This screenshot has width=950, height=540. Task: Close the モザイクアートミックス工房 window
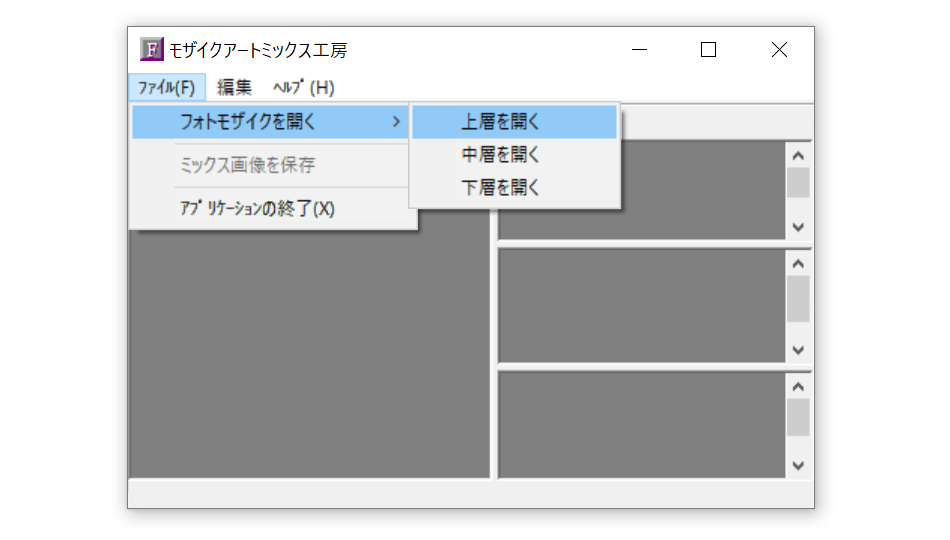click(779, 50)
